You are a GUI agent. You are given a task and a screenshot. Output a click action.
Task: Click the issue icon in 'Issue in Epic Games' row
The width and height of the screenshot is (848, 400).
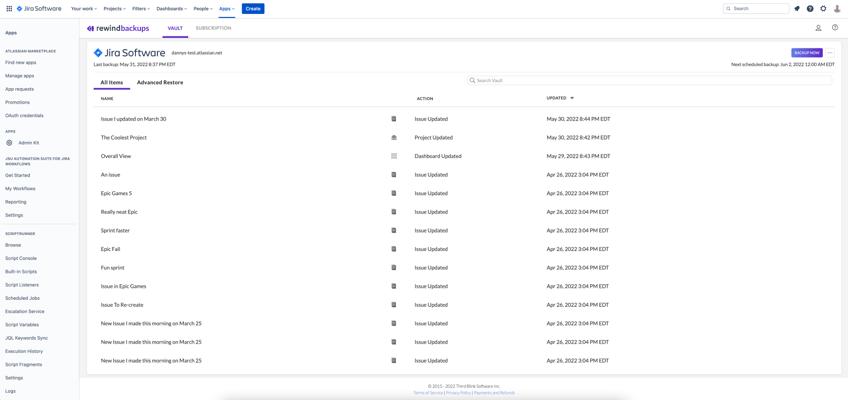394,286
